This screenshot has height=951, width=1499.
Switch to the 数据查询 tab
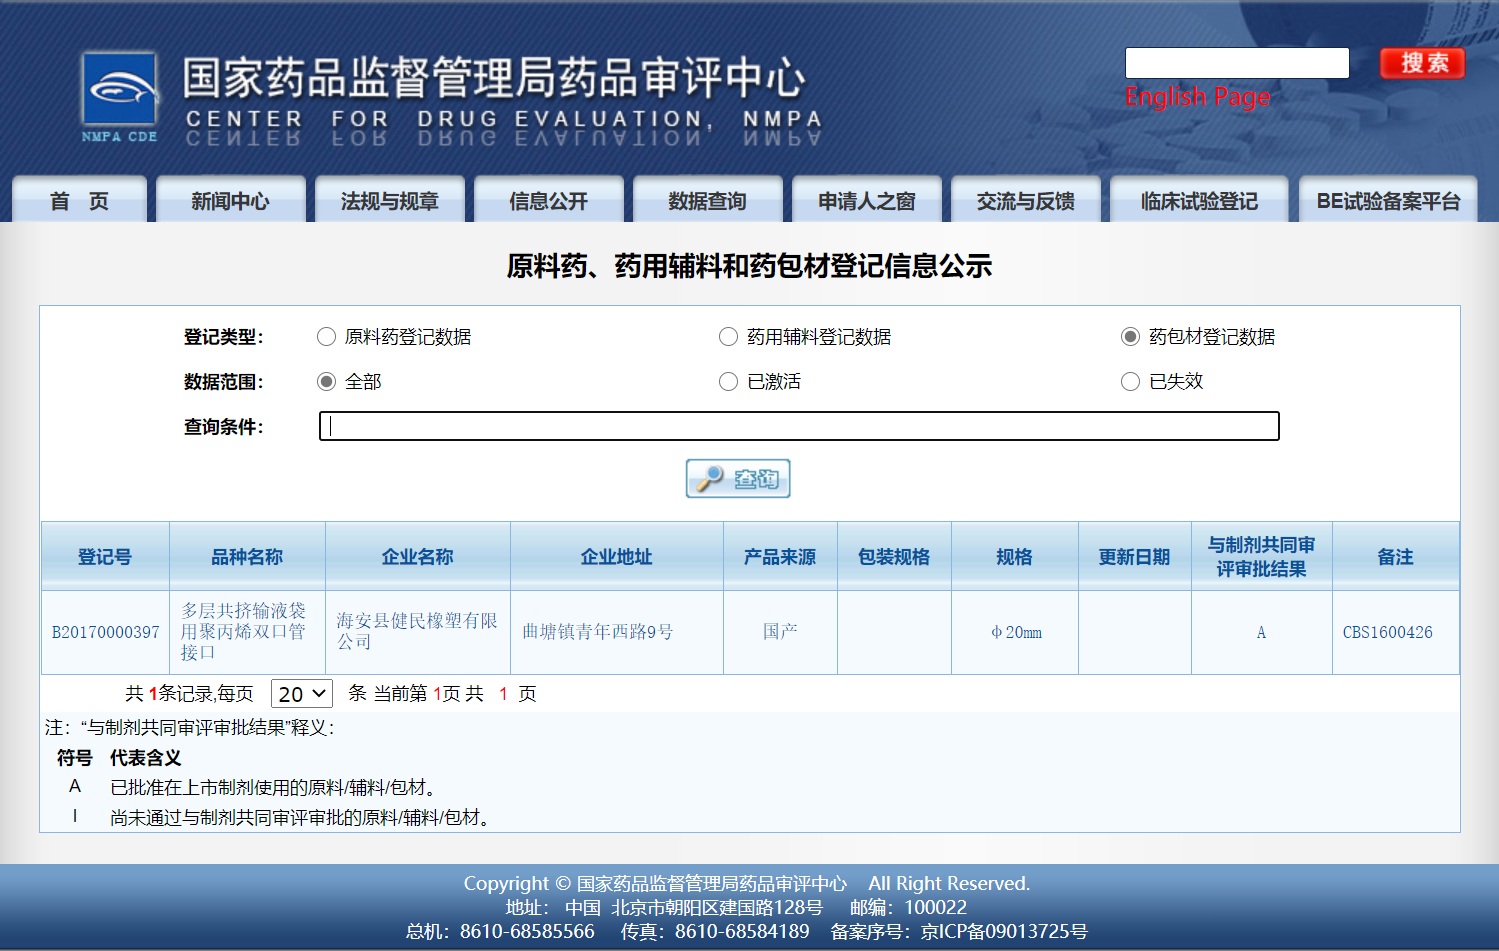coord(707,201)
